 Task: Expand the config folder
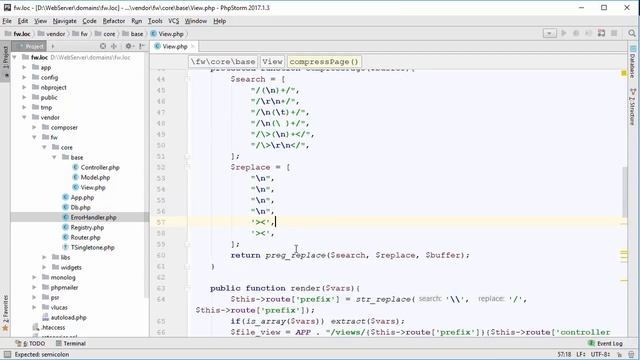24,77
